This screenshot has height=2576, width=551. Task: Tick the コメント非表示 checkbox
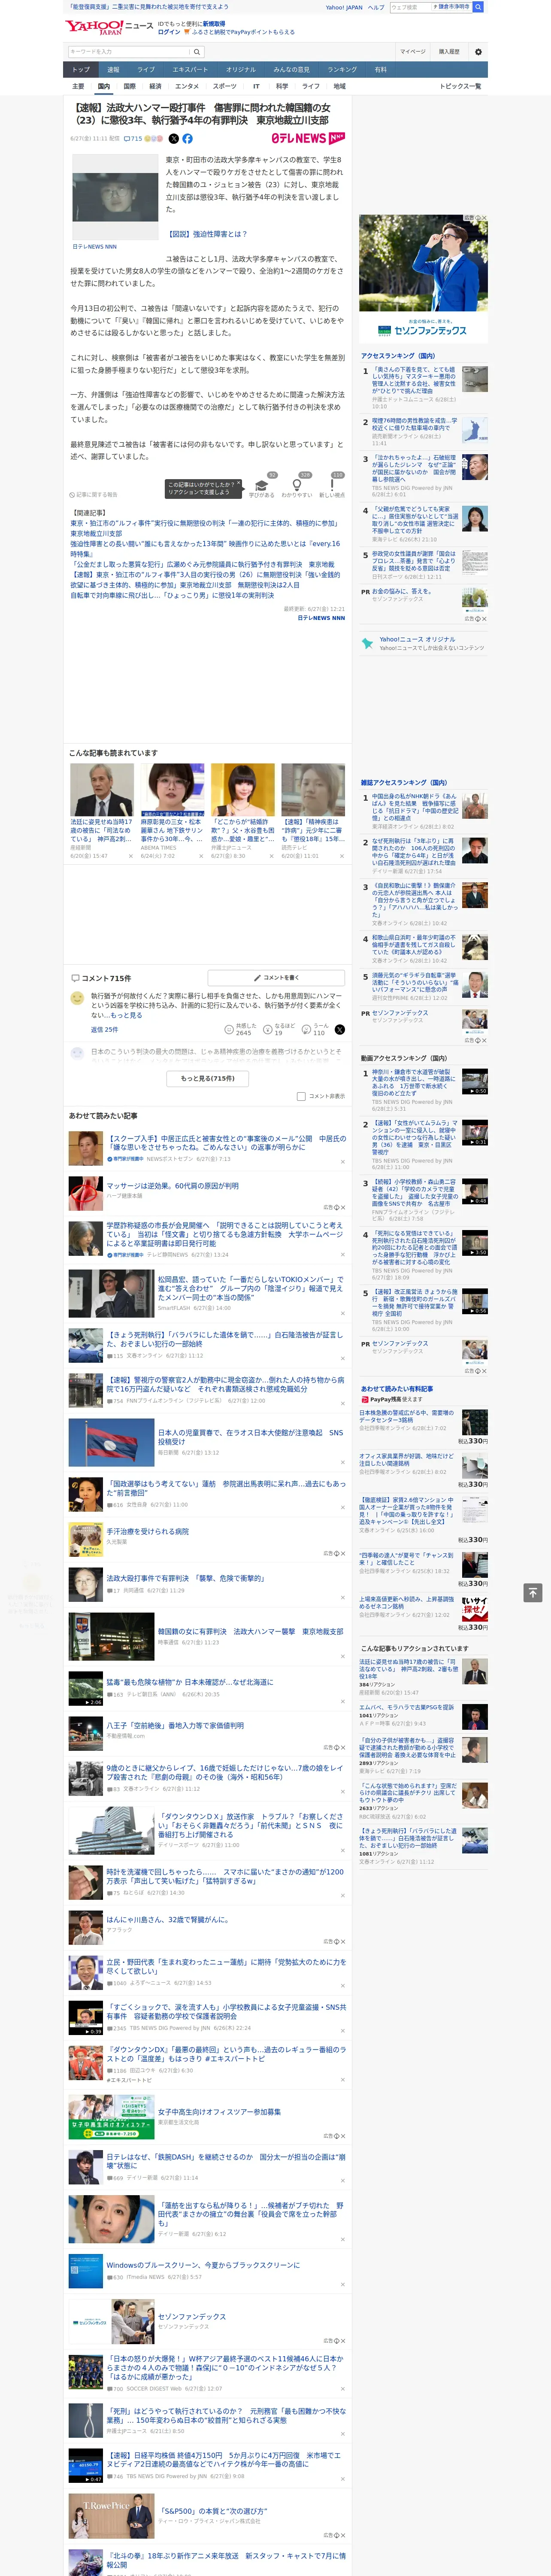coord(301,1096)
